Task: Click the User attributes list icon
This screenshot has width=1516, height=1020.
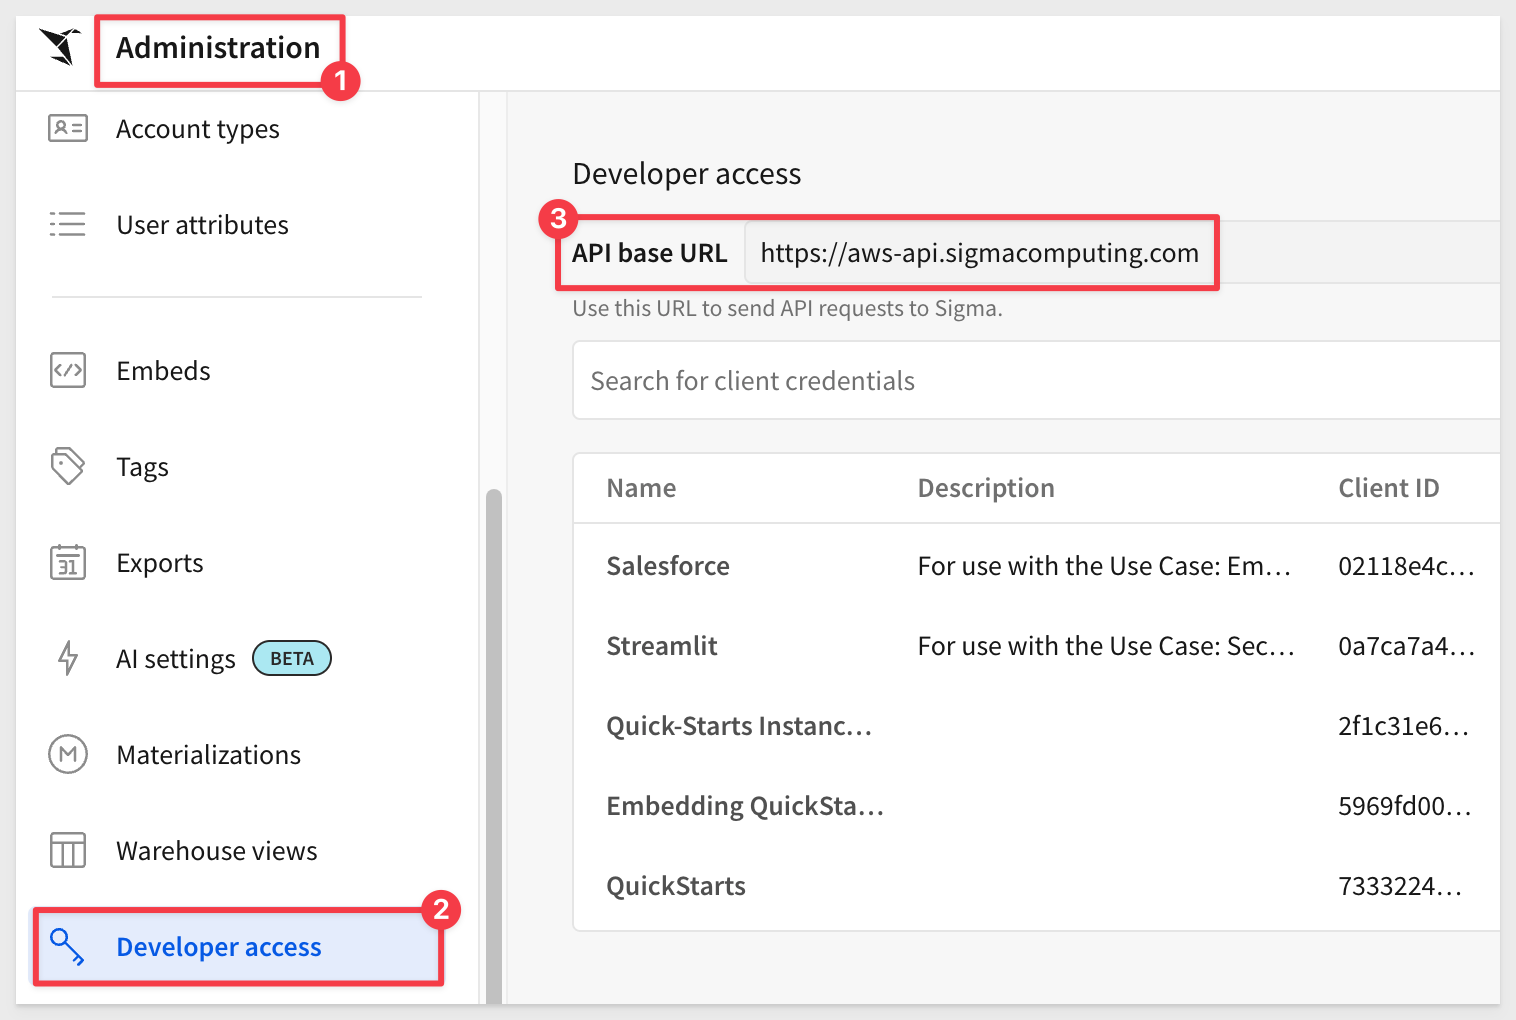Action: point(68,224)
